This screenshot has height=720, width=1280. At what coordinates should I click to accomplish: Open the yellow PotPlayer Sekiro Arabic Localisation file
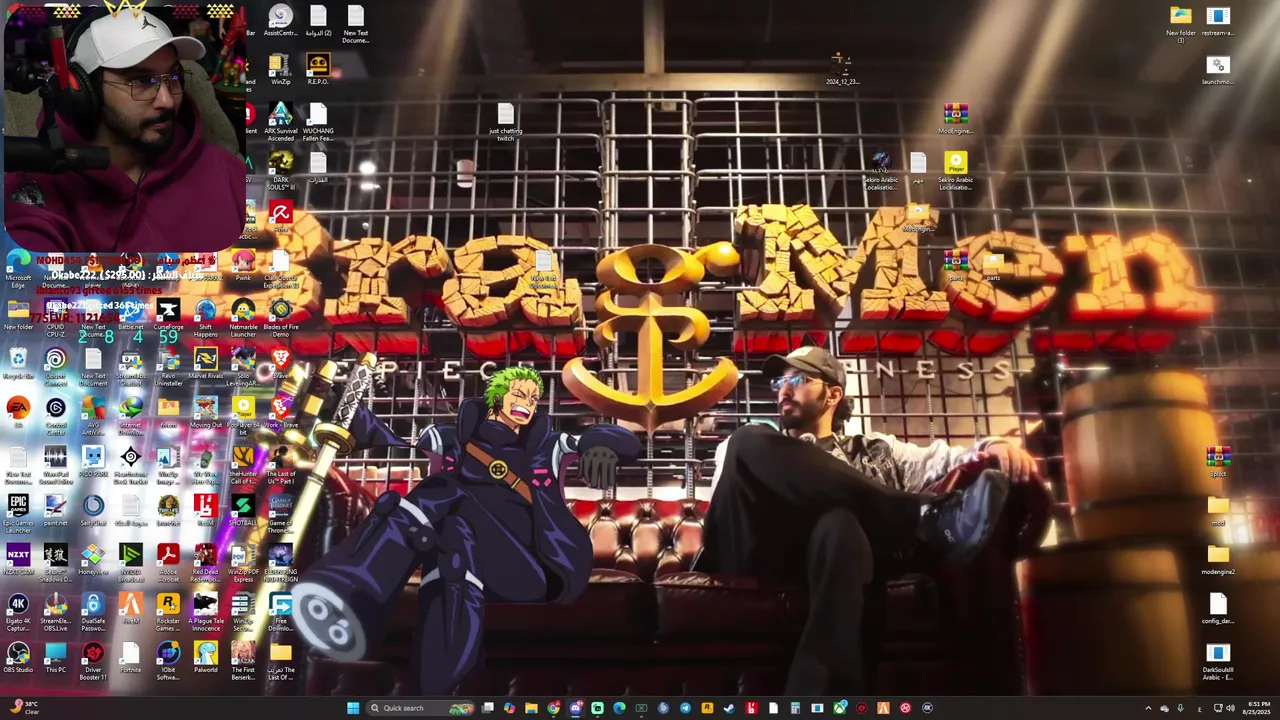(956, 170)
